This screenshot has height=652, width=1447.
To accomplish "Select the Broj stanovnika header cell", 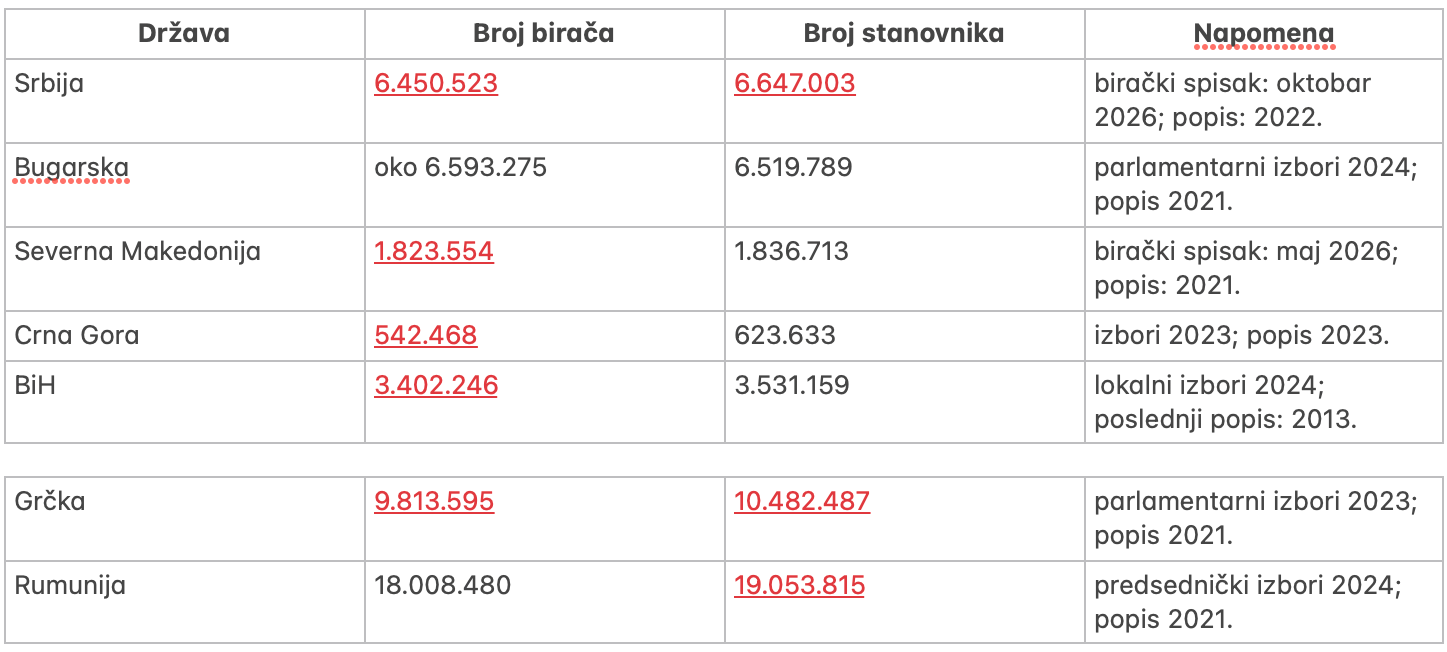I will [x=904, y=33].
